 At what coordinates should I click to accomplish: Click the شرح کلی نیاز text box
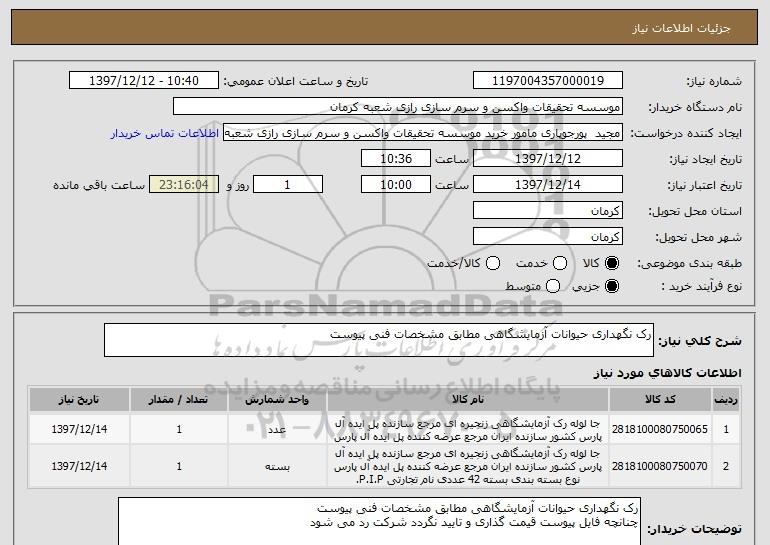[x=379, y=340]
